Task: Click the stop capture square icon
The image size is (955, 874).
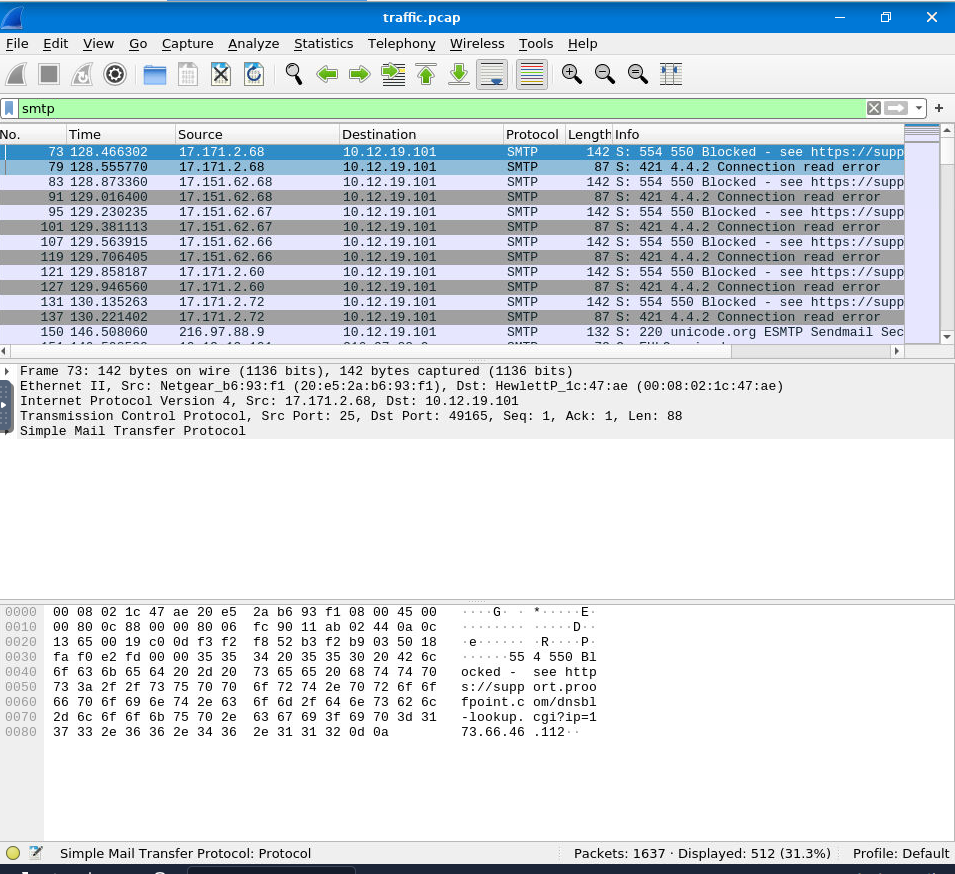Action: tap(49, 74)
